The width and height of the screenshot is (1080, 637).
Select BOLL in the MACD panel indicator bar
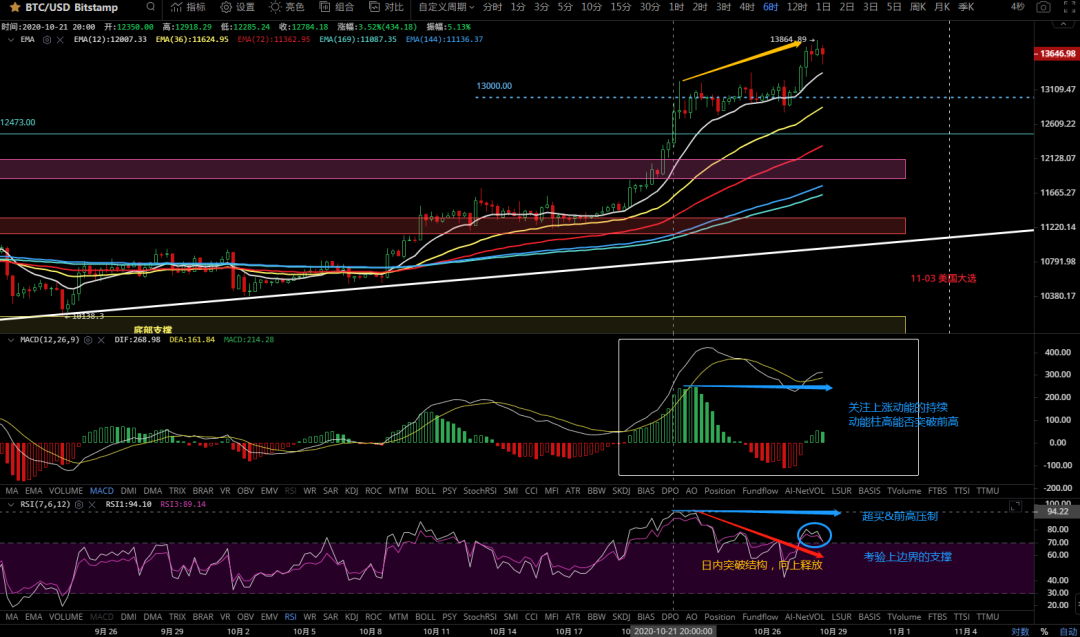coord(425,491)
